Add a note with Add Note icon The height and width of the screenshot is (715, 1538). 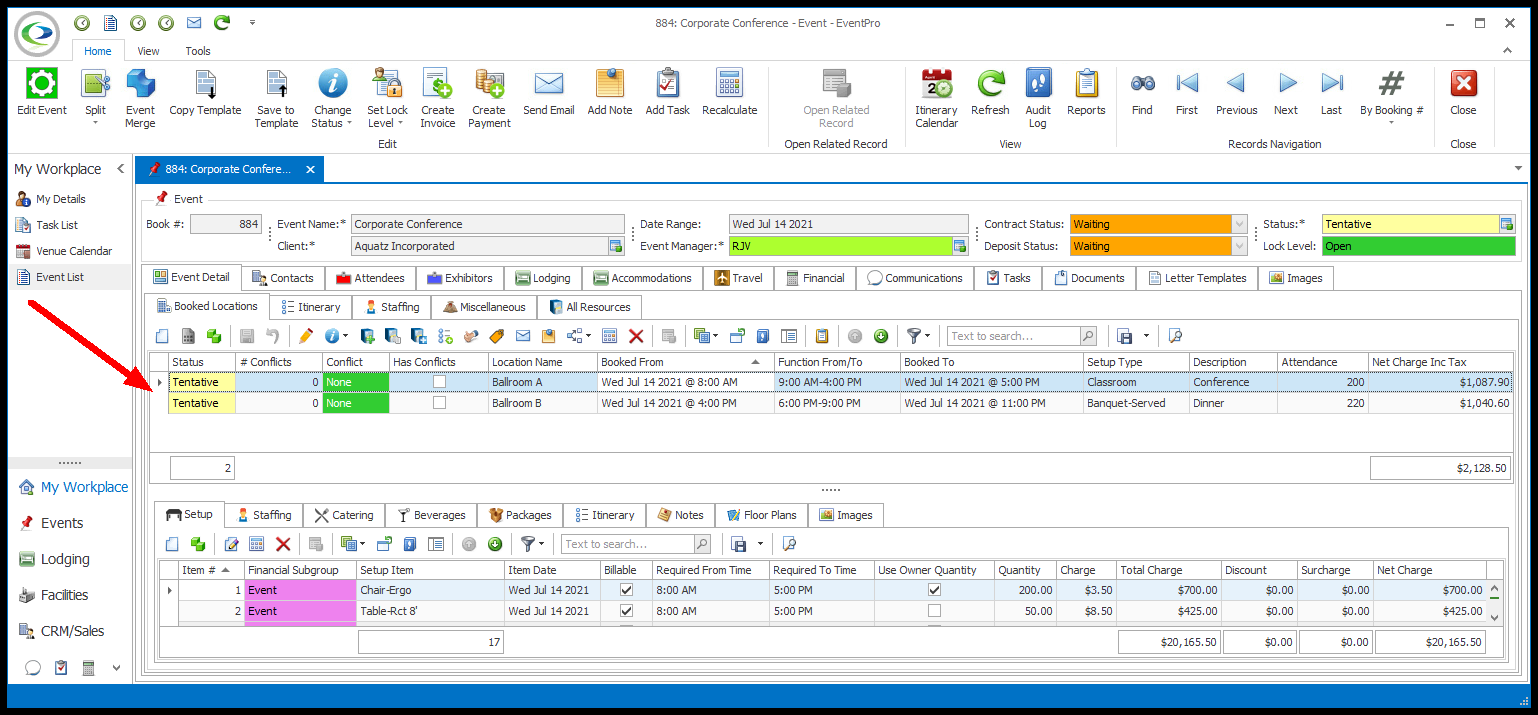(x=610, y=83)
